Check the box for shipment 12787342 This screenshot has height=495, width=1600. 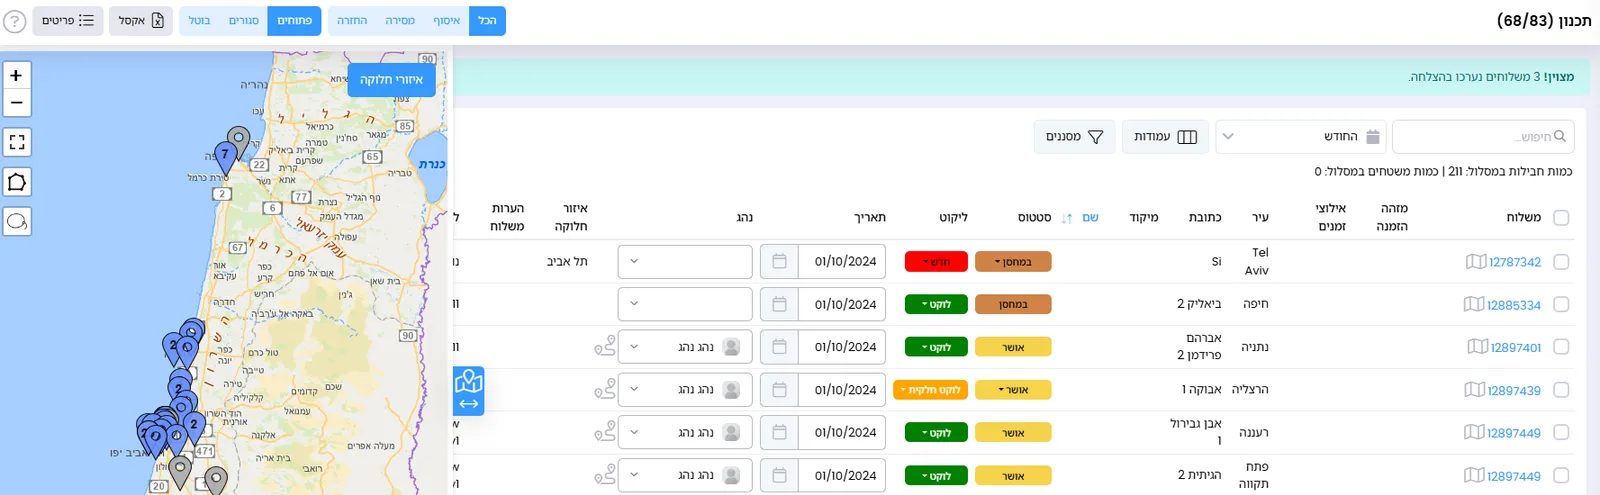[1562, 262]
